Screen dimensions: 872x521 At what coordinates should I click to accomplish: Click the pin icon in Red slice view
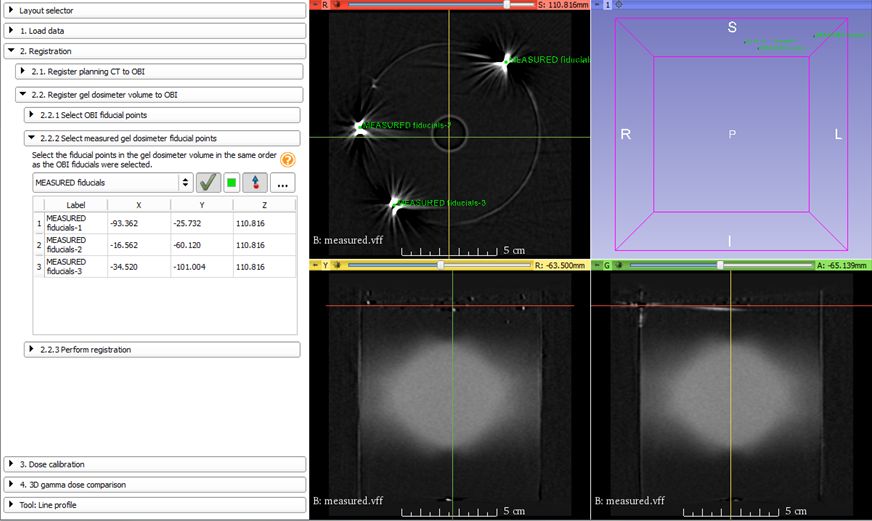click(315, 5)
